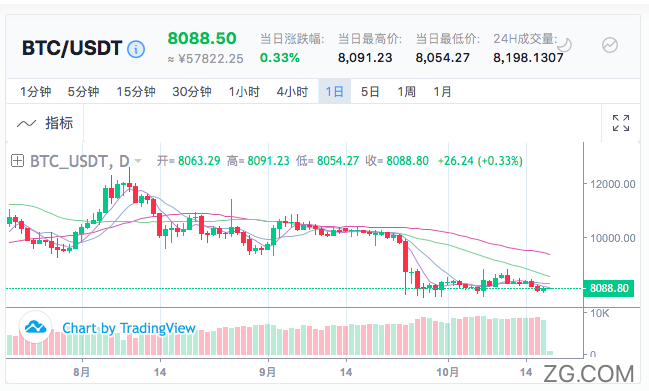Choose the 1周 timeframe
Screen dimensions: 649x391
click(406, 91)
